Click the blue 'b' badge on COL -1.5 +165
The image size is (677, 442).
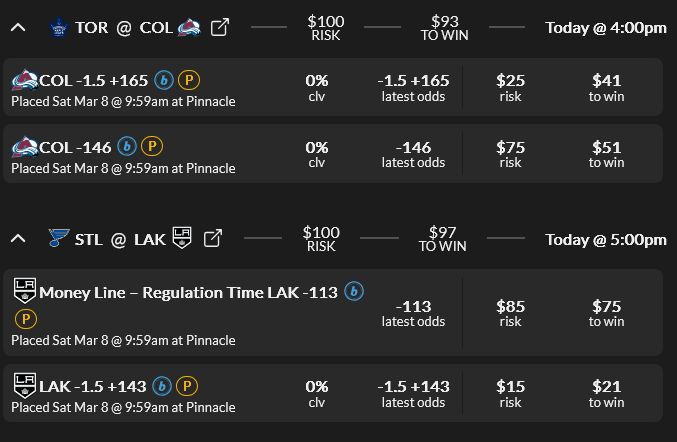coord(165,79)
